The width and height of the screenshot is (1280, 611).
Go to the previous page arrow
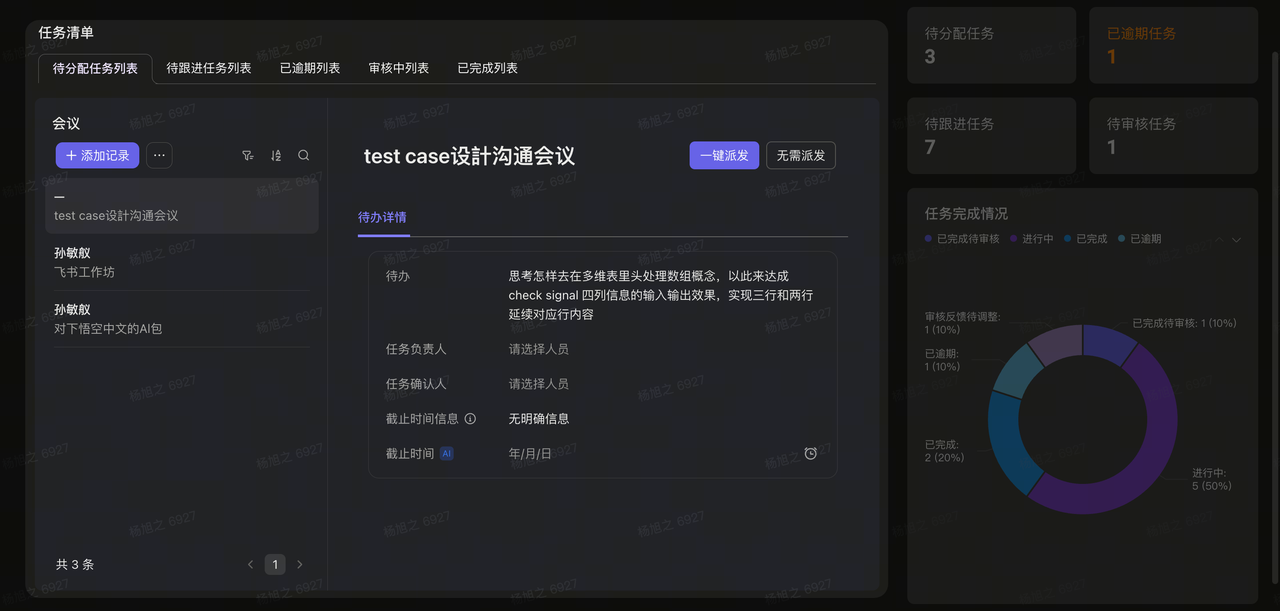pyautogui.click(x=250, y=565)
